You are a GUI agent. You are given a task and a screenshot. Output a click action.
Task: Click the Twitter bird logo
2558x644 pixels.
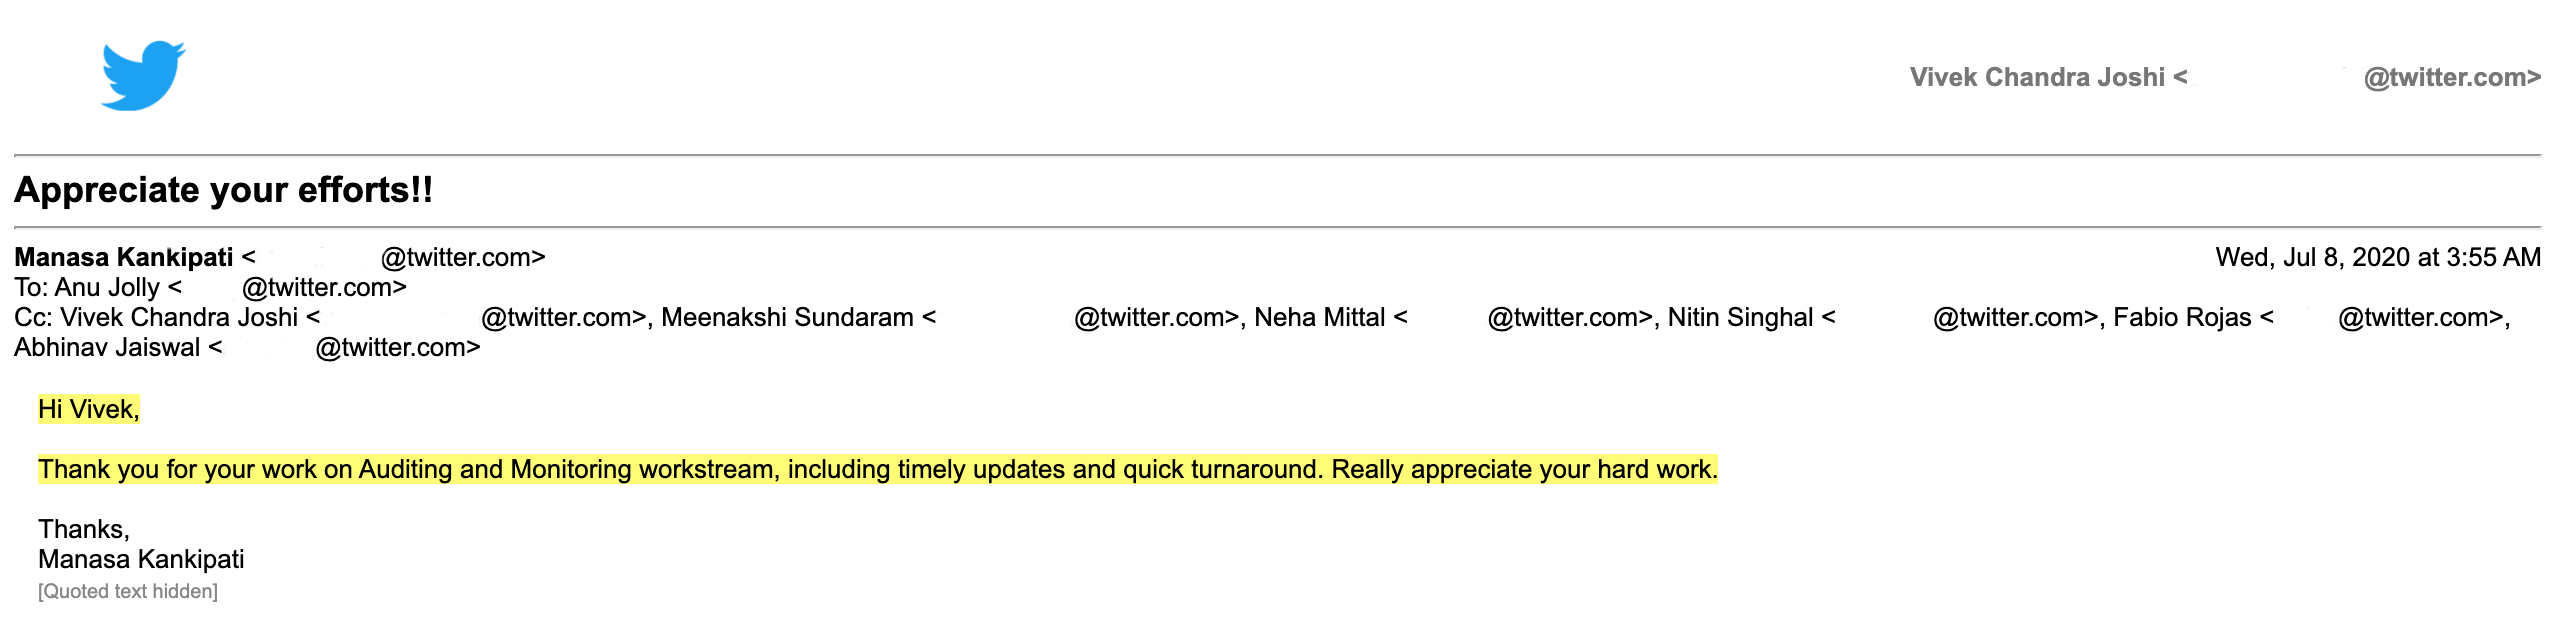click(143, 76)
